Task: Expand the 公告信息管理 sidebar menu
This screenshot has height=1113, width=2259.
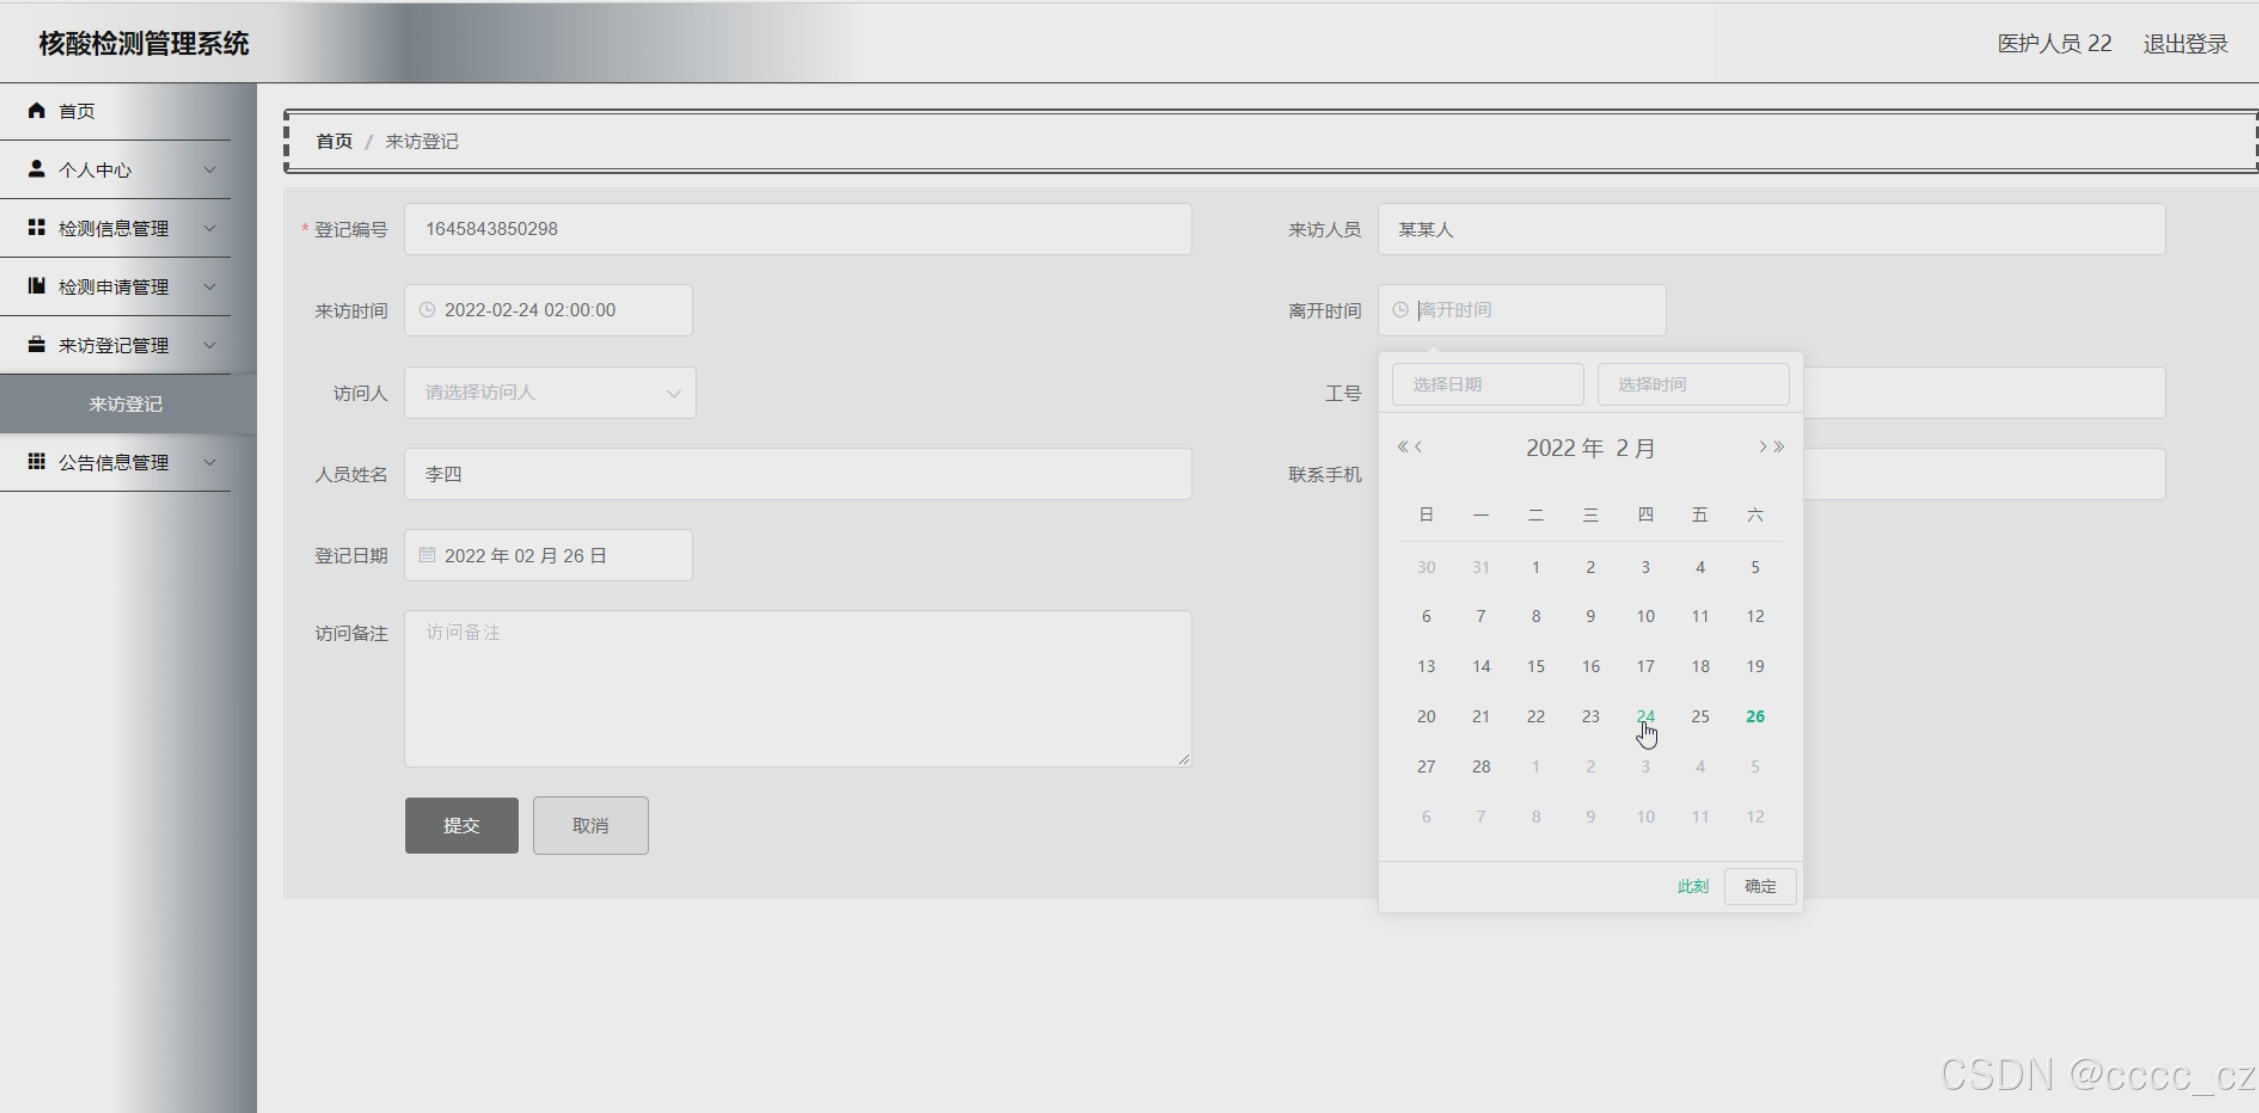Action: 114,463
